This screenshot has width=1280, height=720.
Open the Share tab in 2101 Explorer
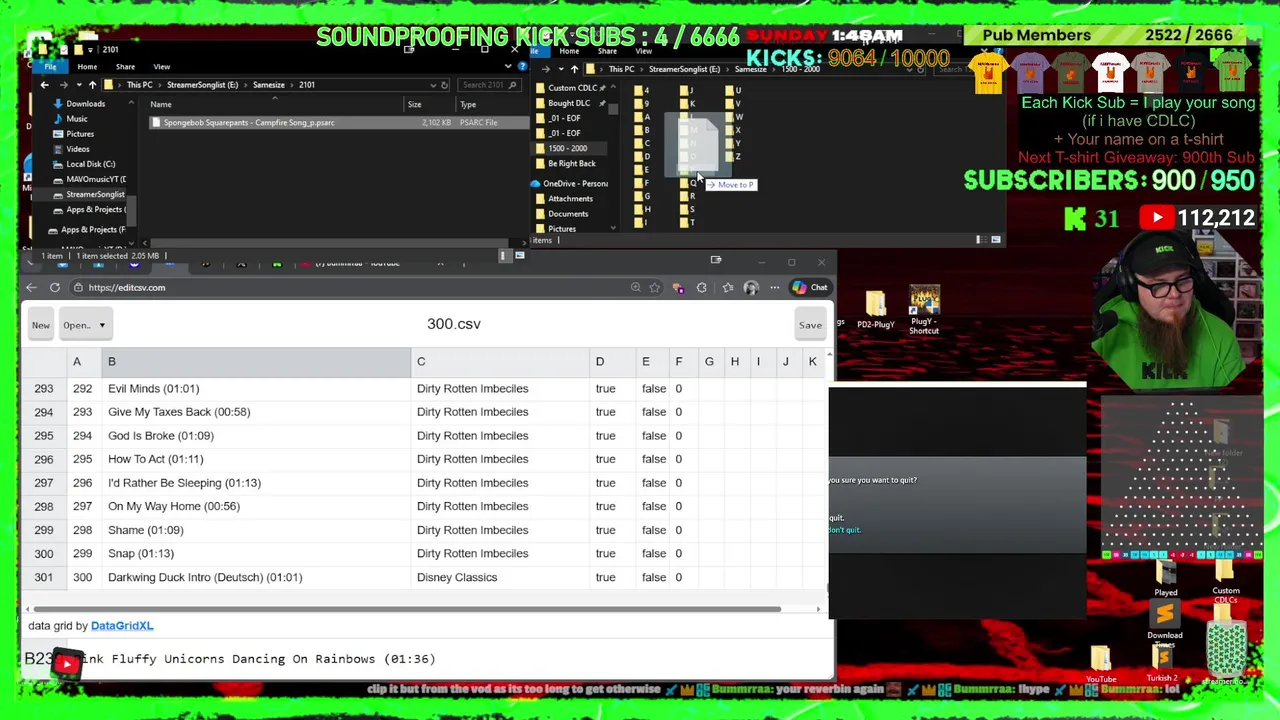[x=125, y=67]
